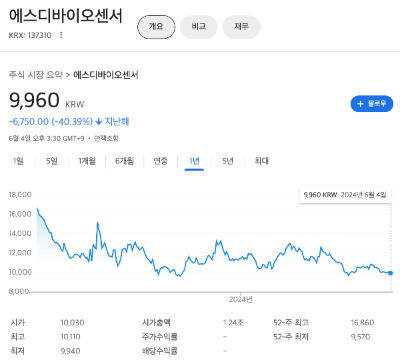
Task: Switch to the 비교 tab
Action: [199, 27]
